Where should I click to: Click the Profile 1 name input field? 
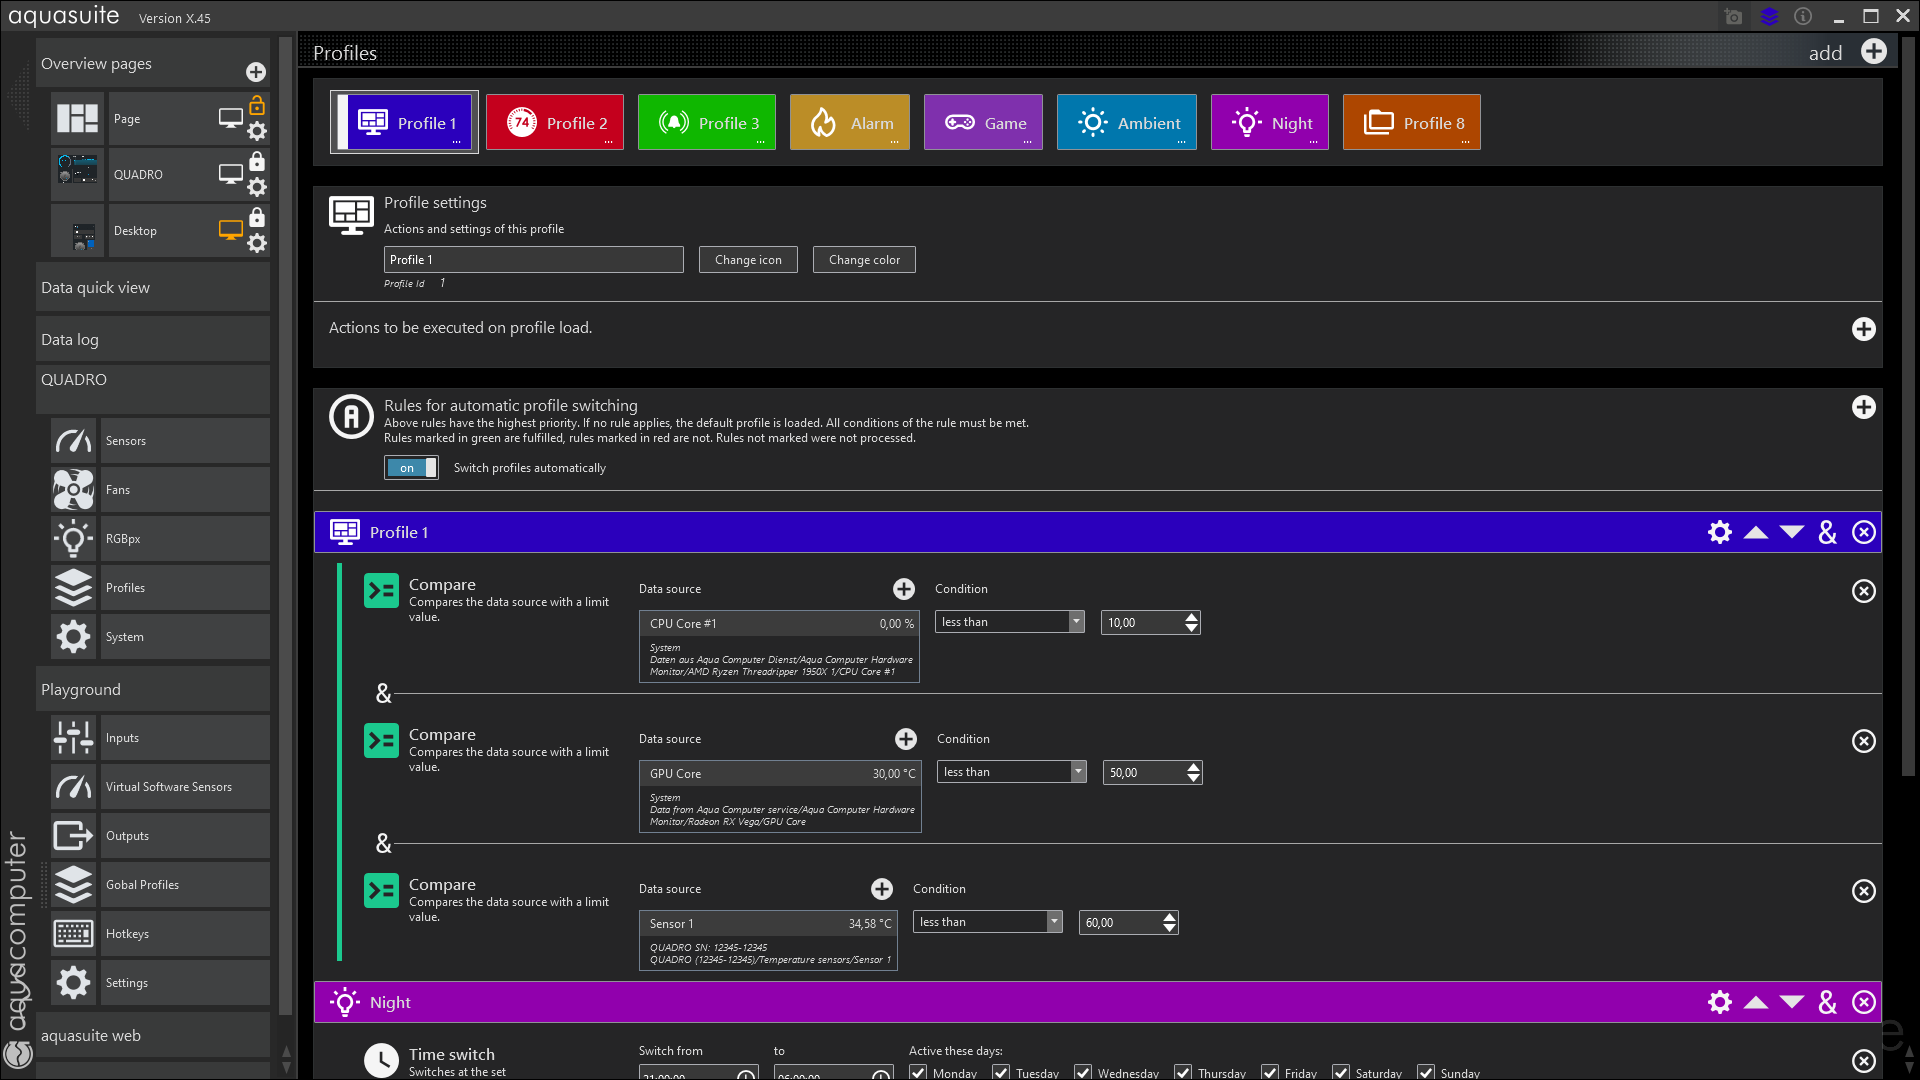pos(533,260)
